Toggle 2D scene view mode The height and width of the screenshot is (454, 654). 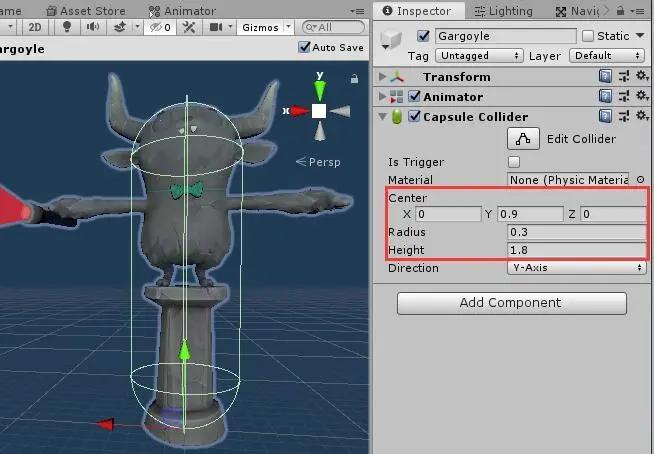35,28
